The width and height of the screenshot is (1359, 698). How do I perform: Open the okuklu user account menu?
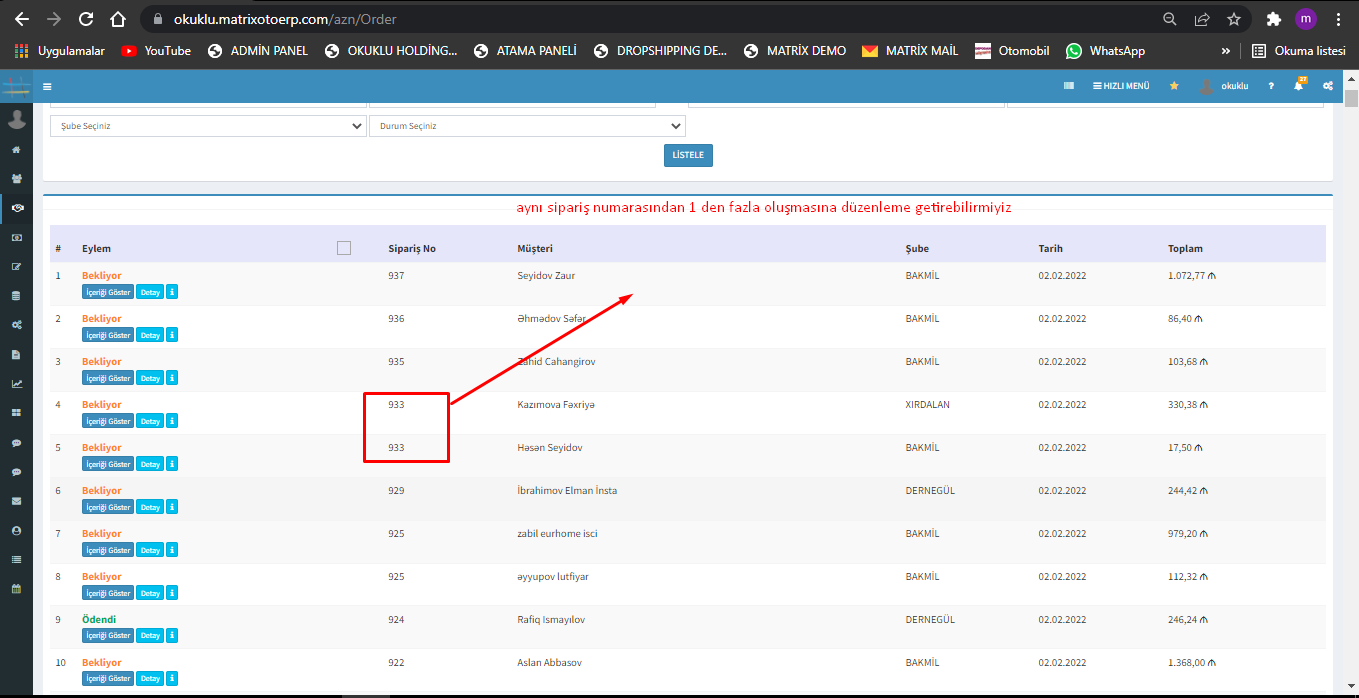[x=1225, y=86]
